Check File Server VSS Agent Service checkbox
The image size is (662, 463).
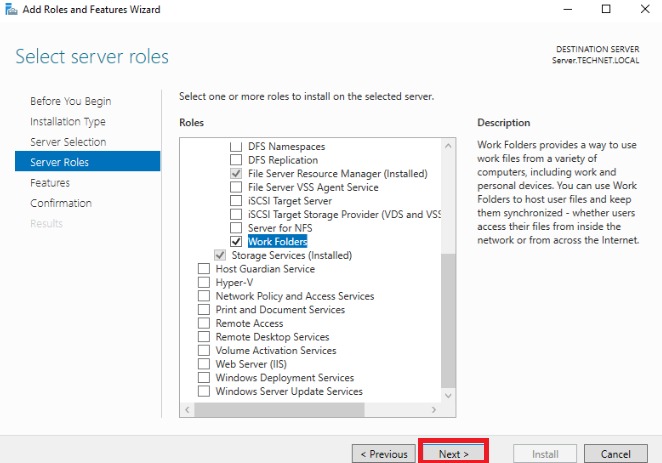coord(236,187)
